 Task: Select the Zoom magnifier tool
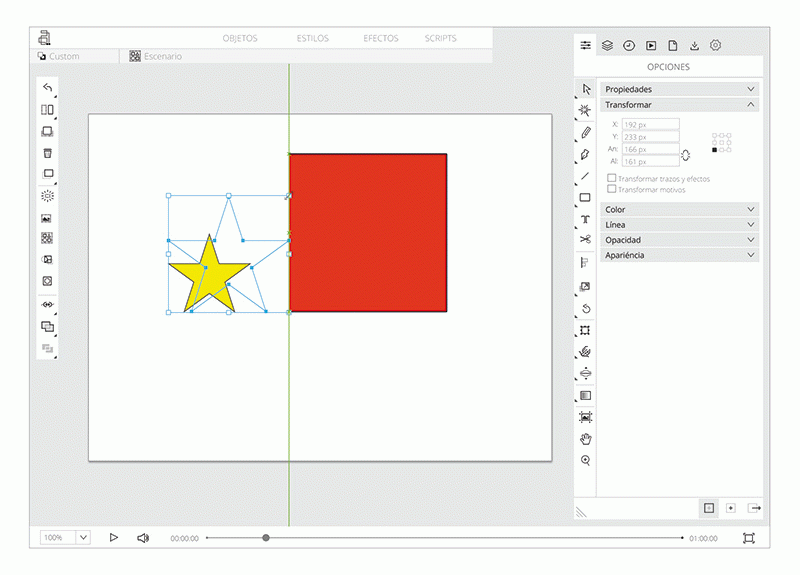coord(586,460)
